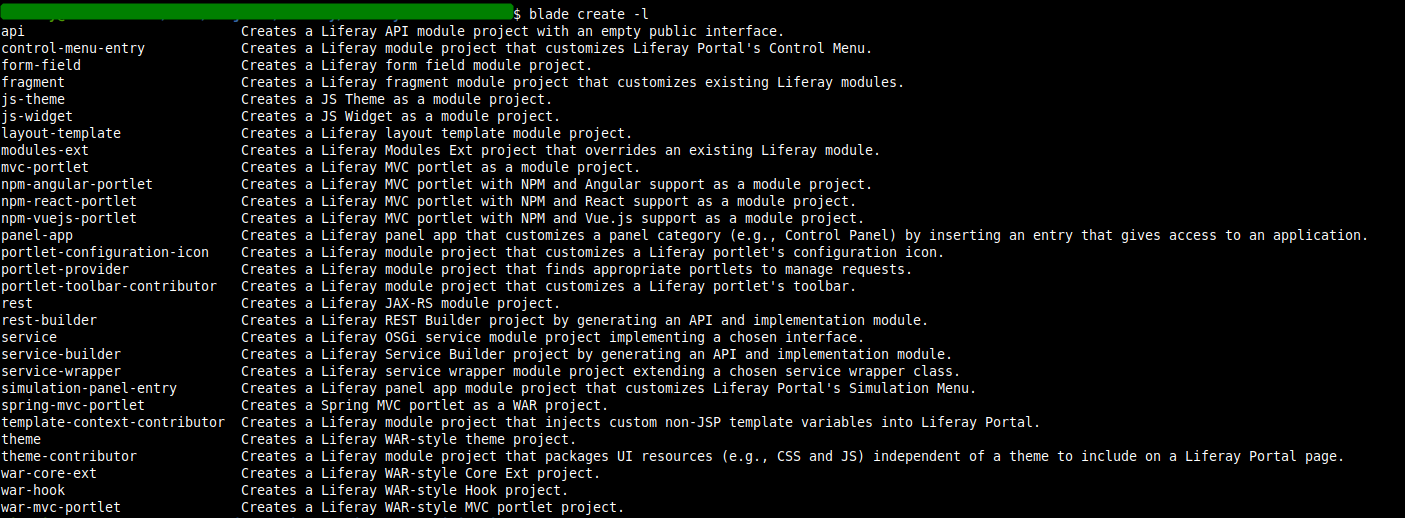Select the 'template-context-contributor' template name
The width and height of the screenshot is (1405, 518).
(113, 422)
